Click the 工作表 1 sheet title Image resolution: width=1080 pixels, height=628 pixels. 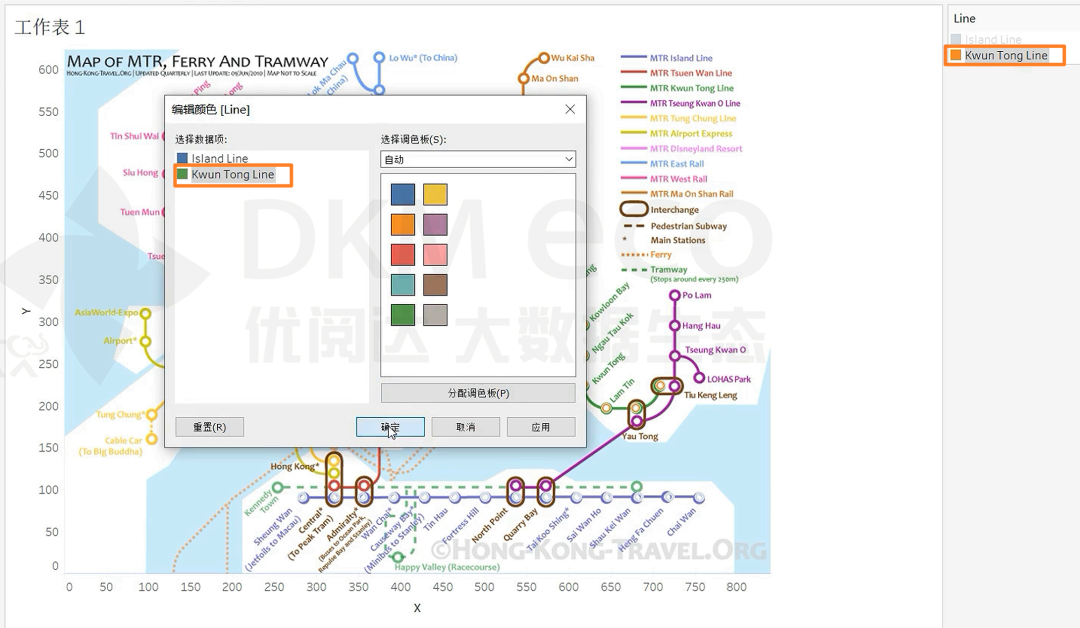(50, 28)
